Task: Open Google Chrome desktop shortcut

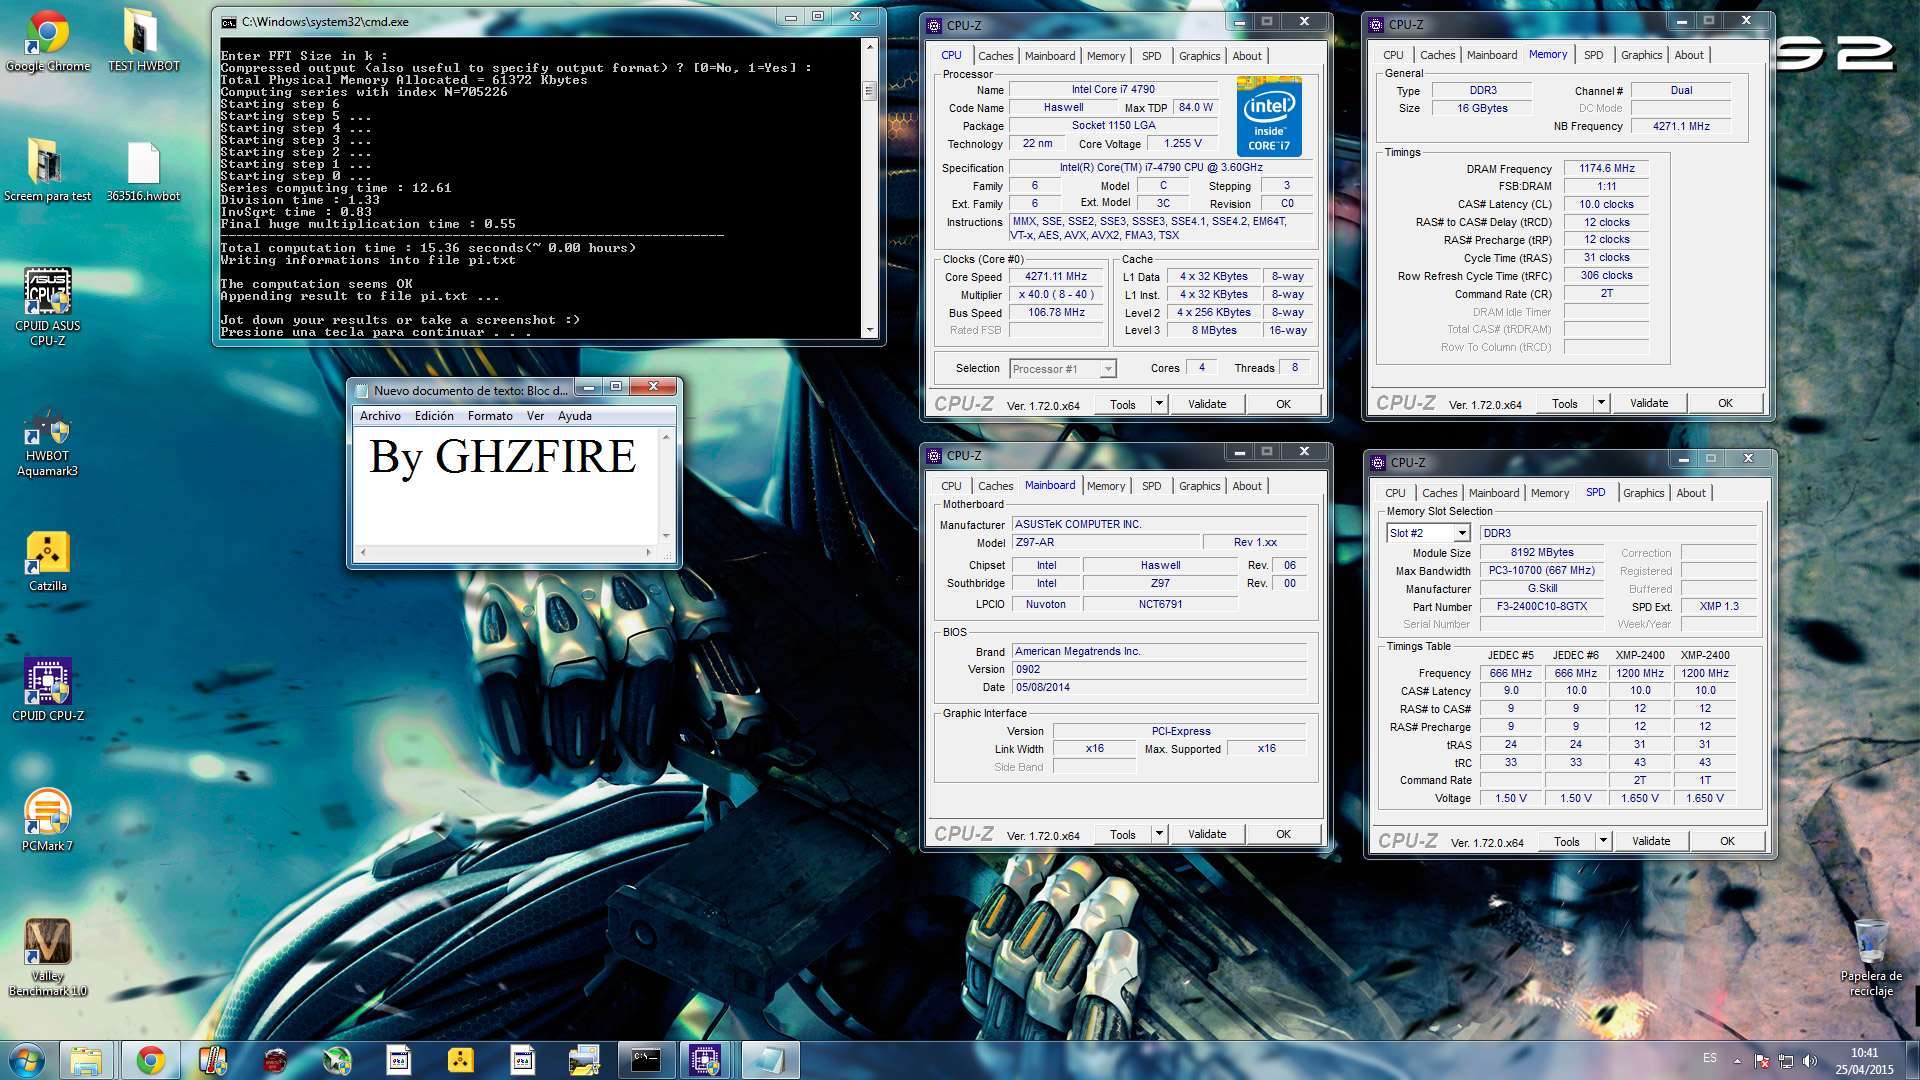Action: [x=47, y=41]
